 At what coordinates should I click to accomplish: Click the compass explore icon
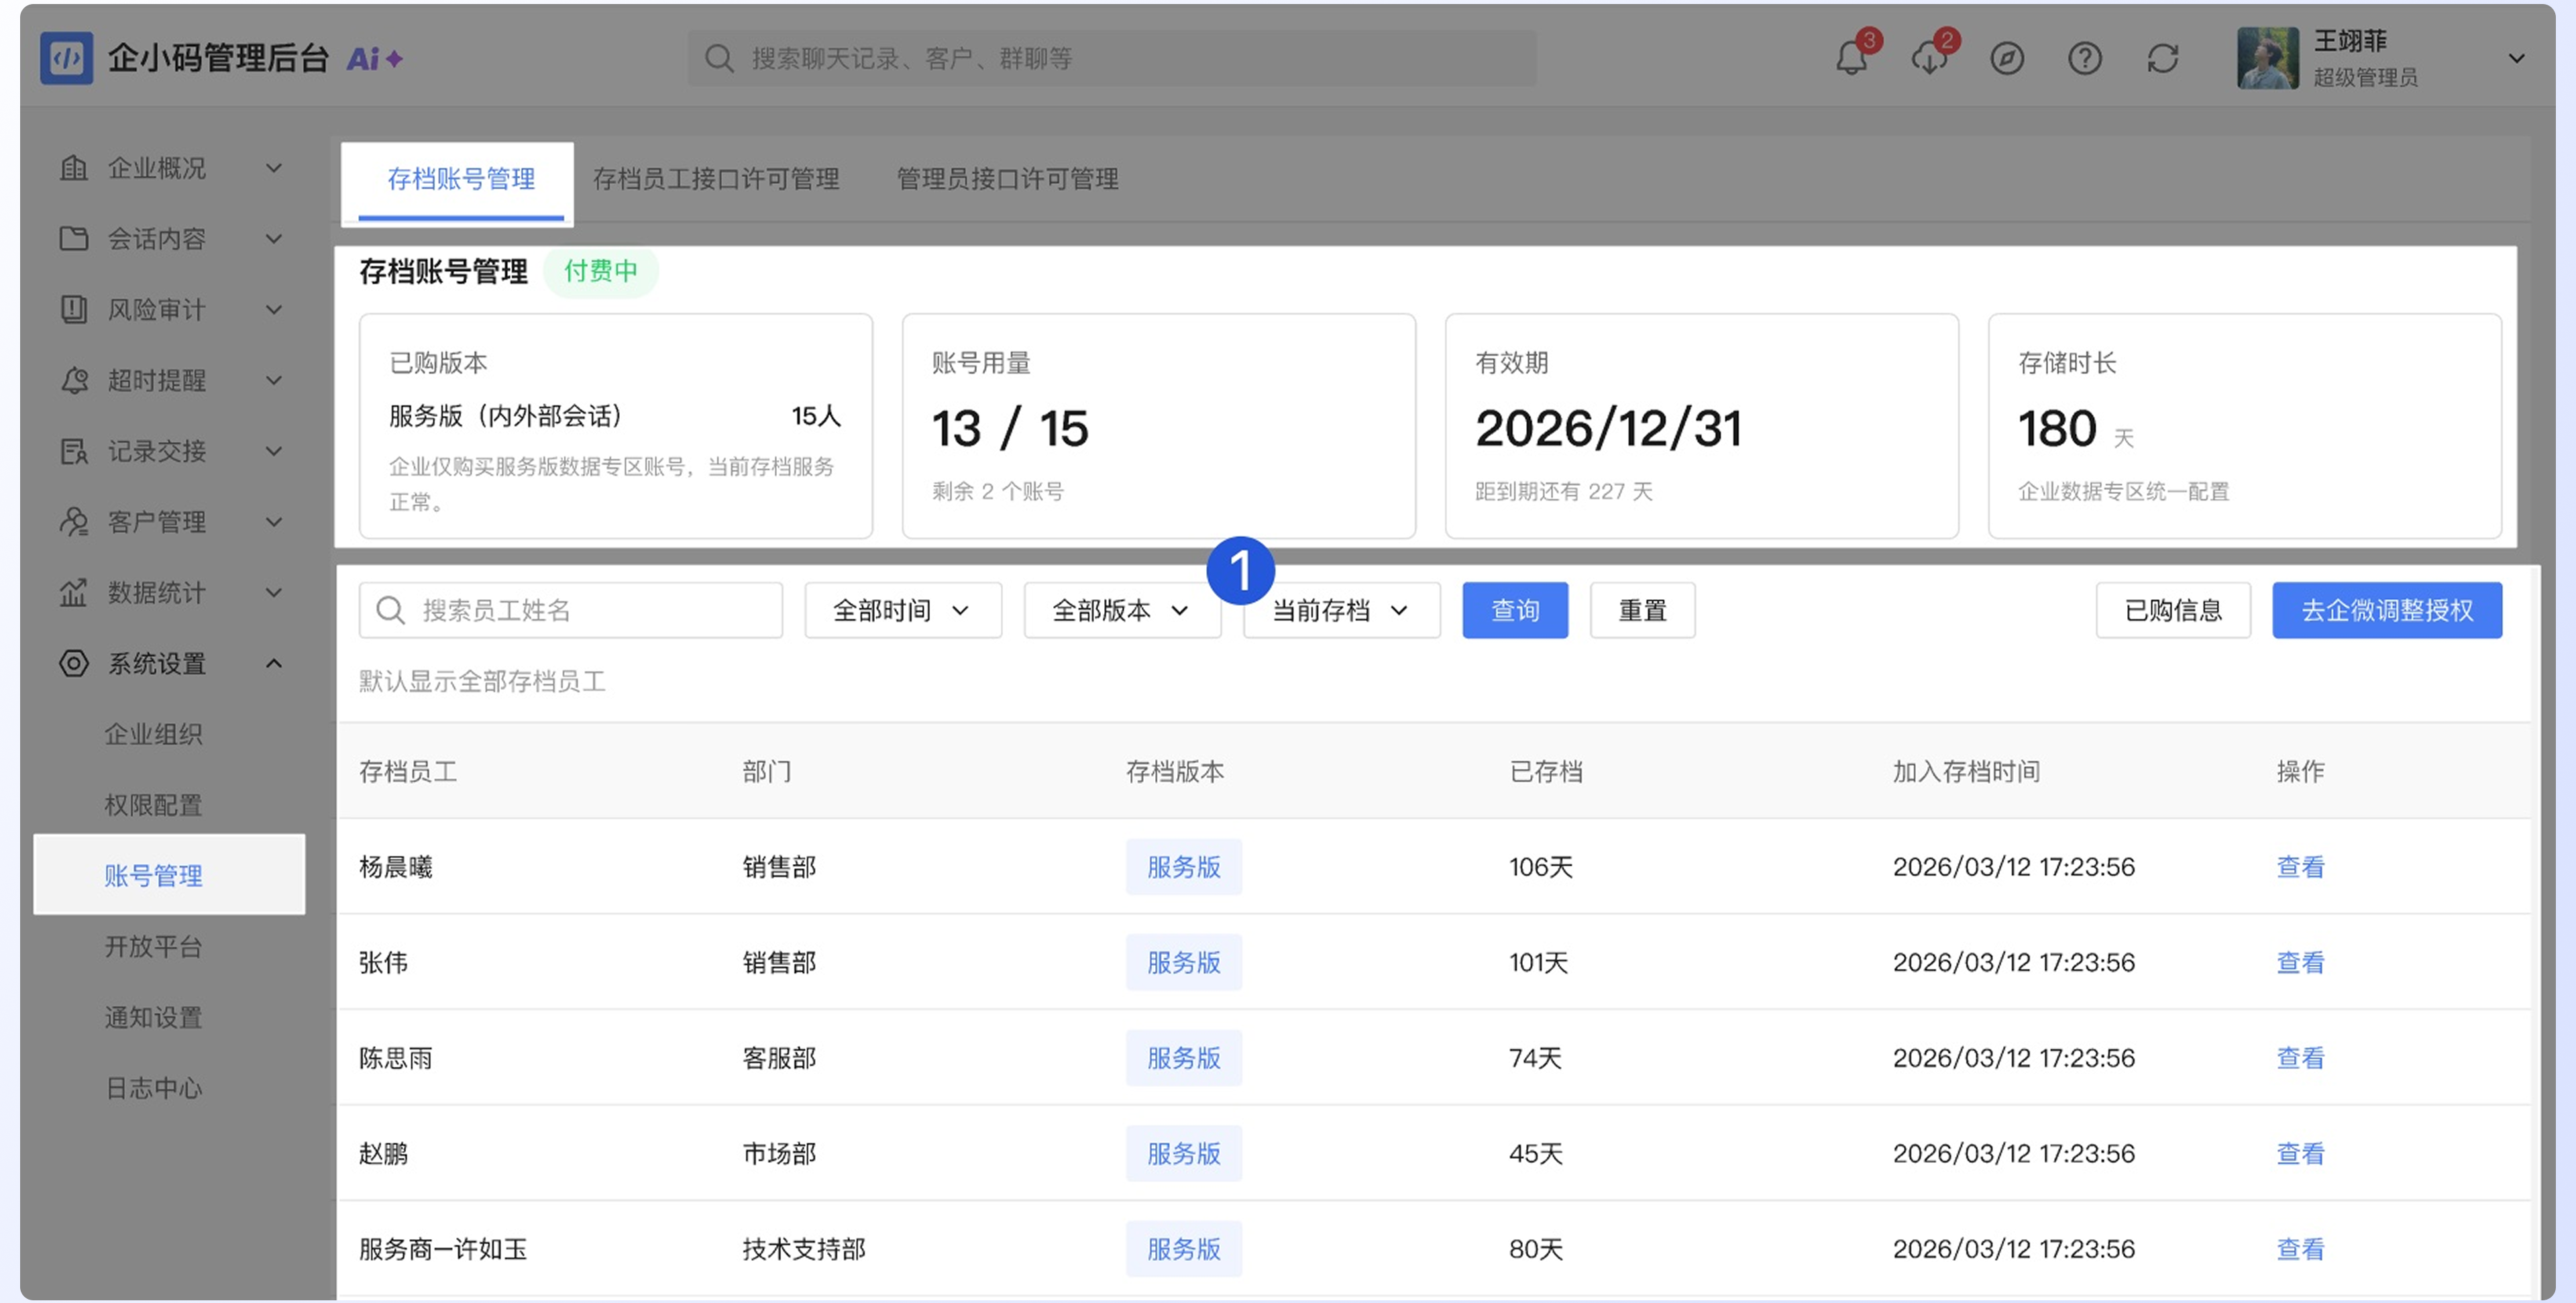click(2006, 58)
